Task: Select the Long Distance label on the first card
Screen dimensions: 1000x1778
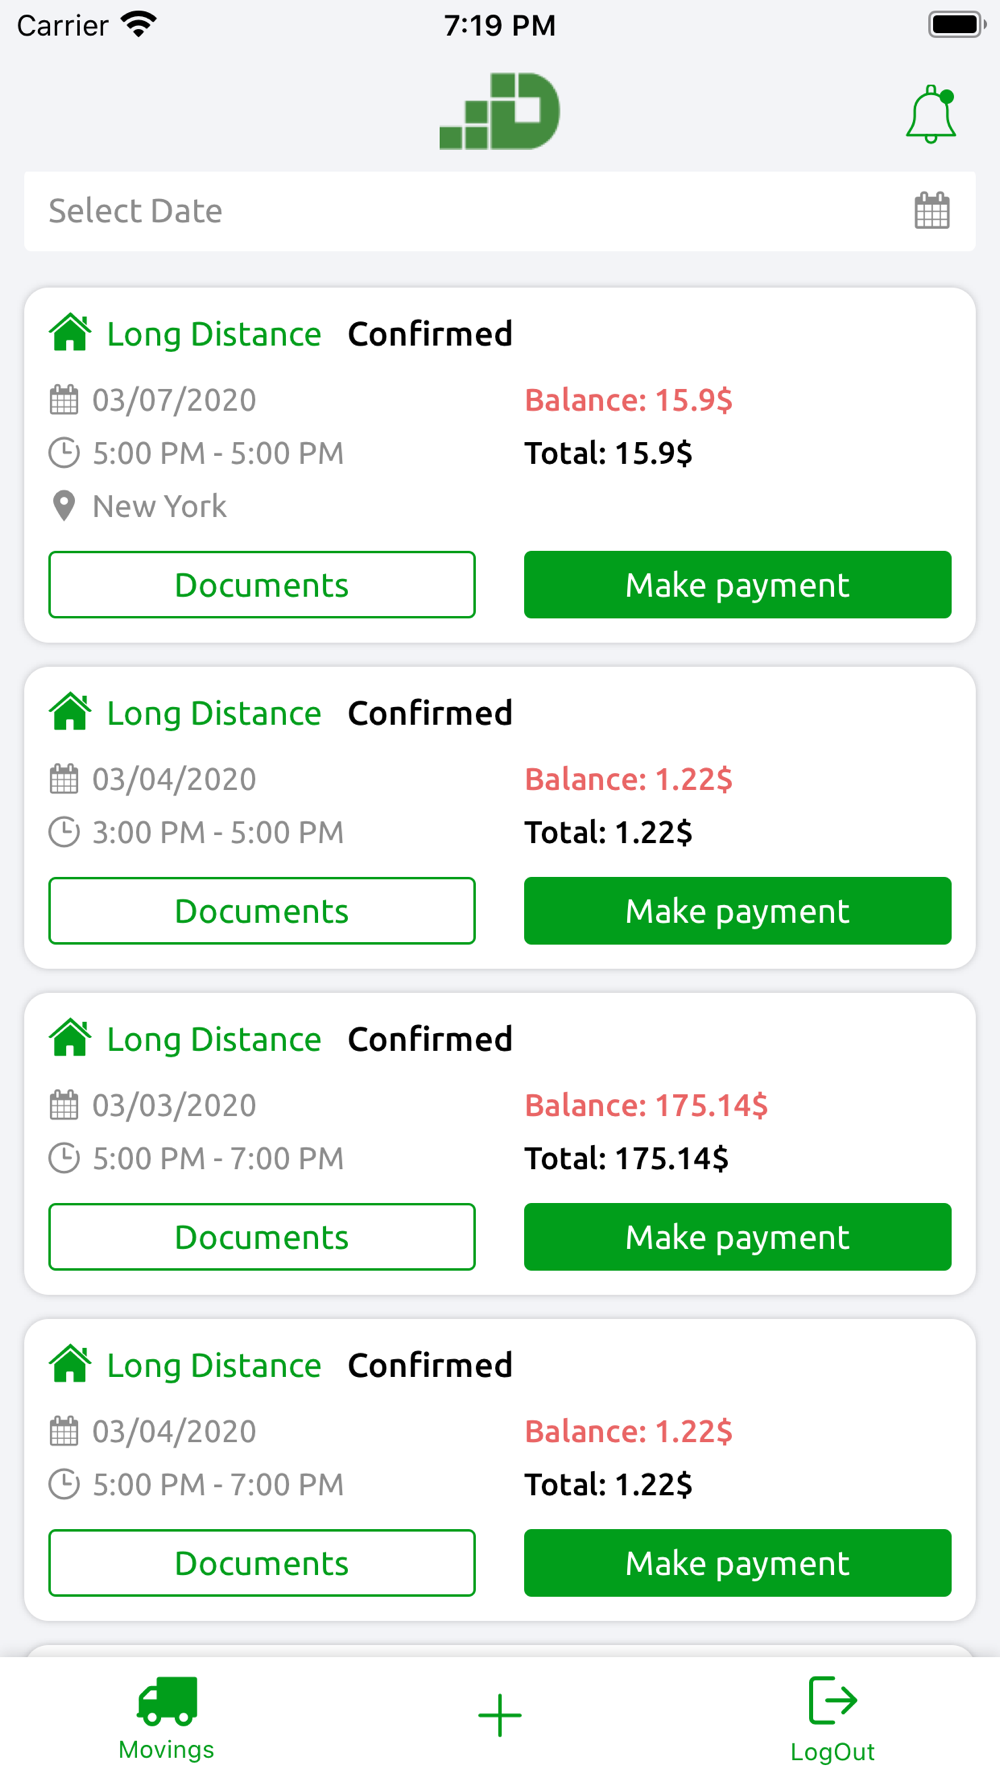Action: [214, 334]
